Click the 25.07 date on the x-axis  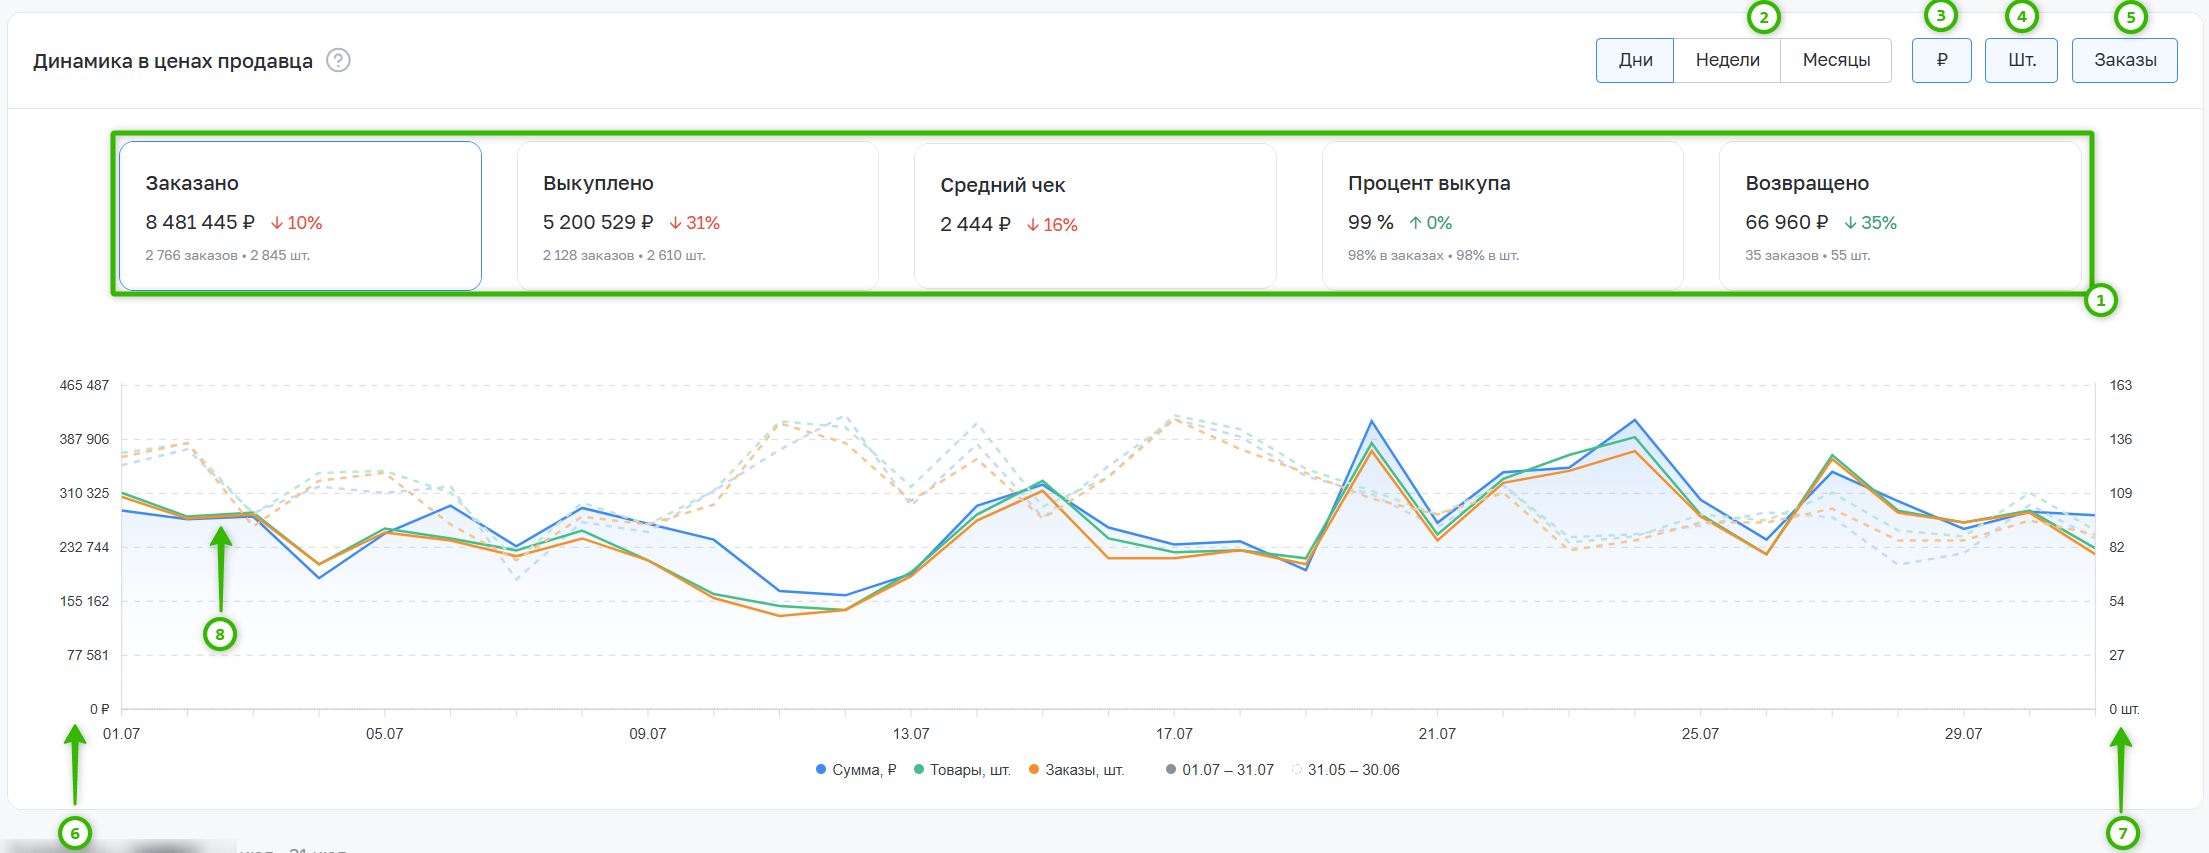pos(1700,734)
